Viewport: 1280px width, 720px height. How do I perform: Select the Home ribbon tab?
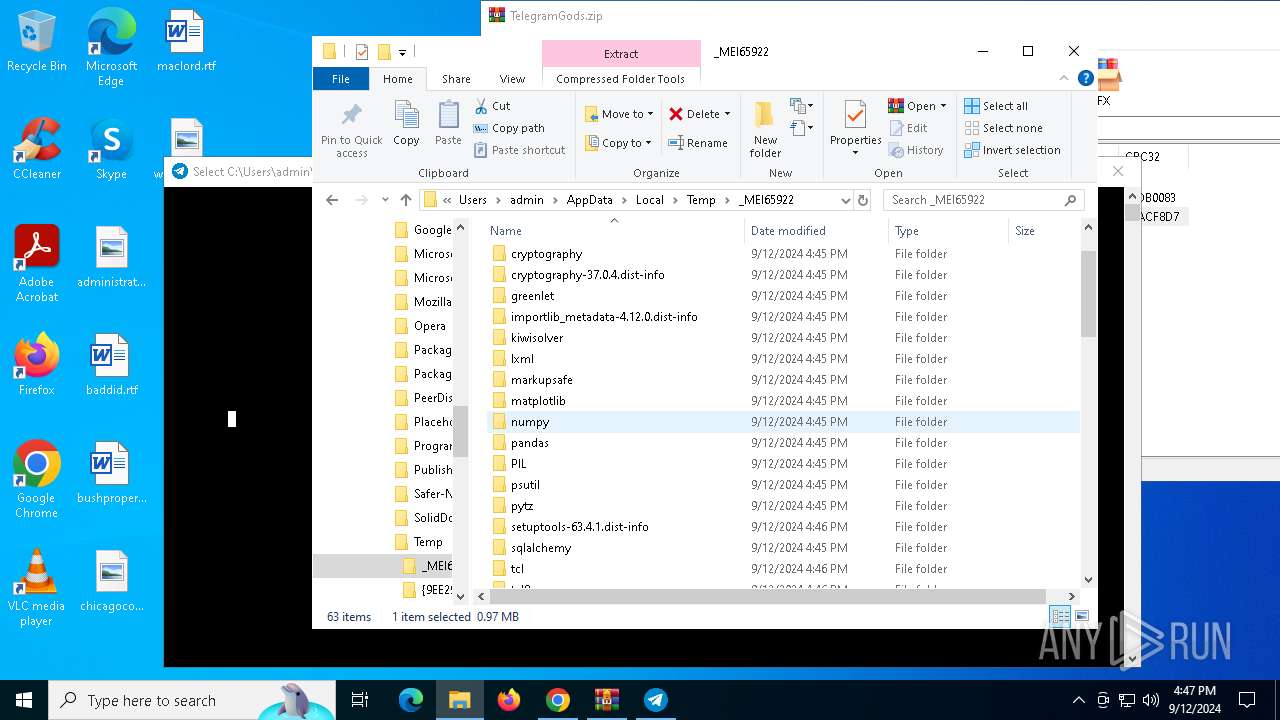coord(397,79)
